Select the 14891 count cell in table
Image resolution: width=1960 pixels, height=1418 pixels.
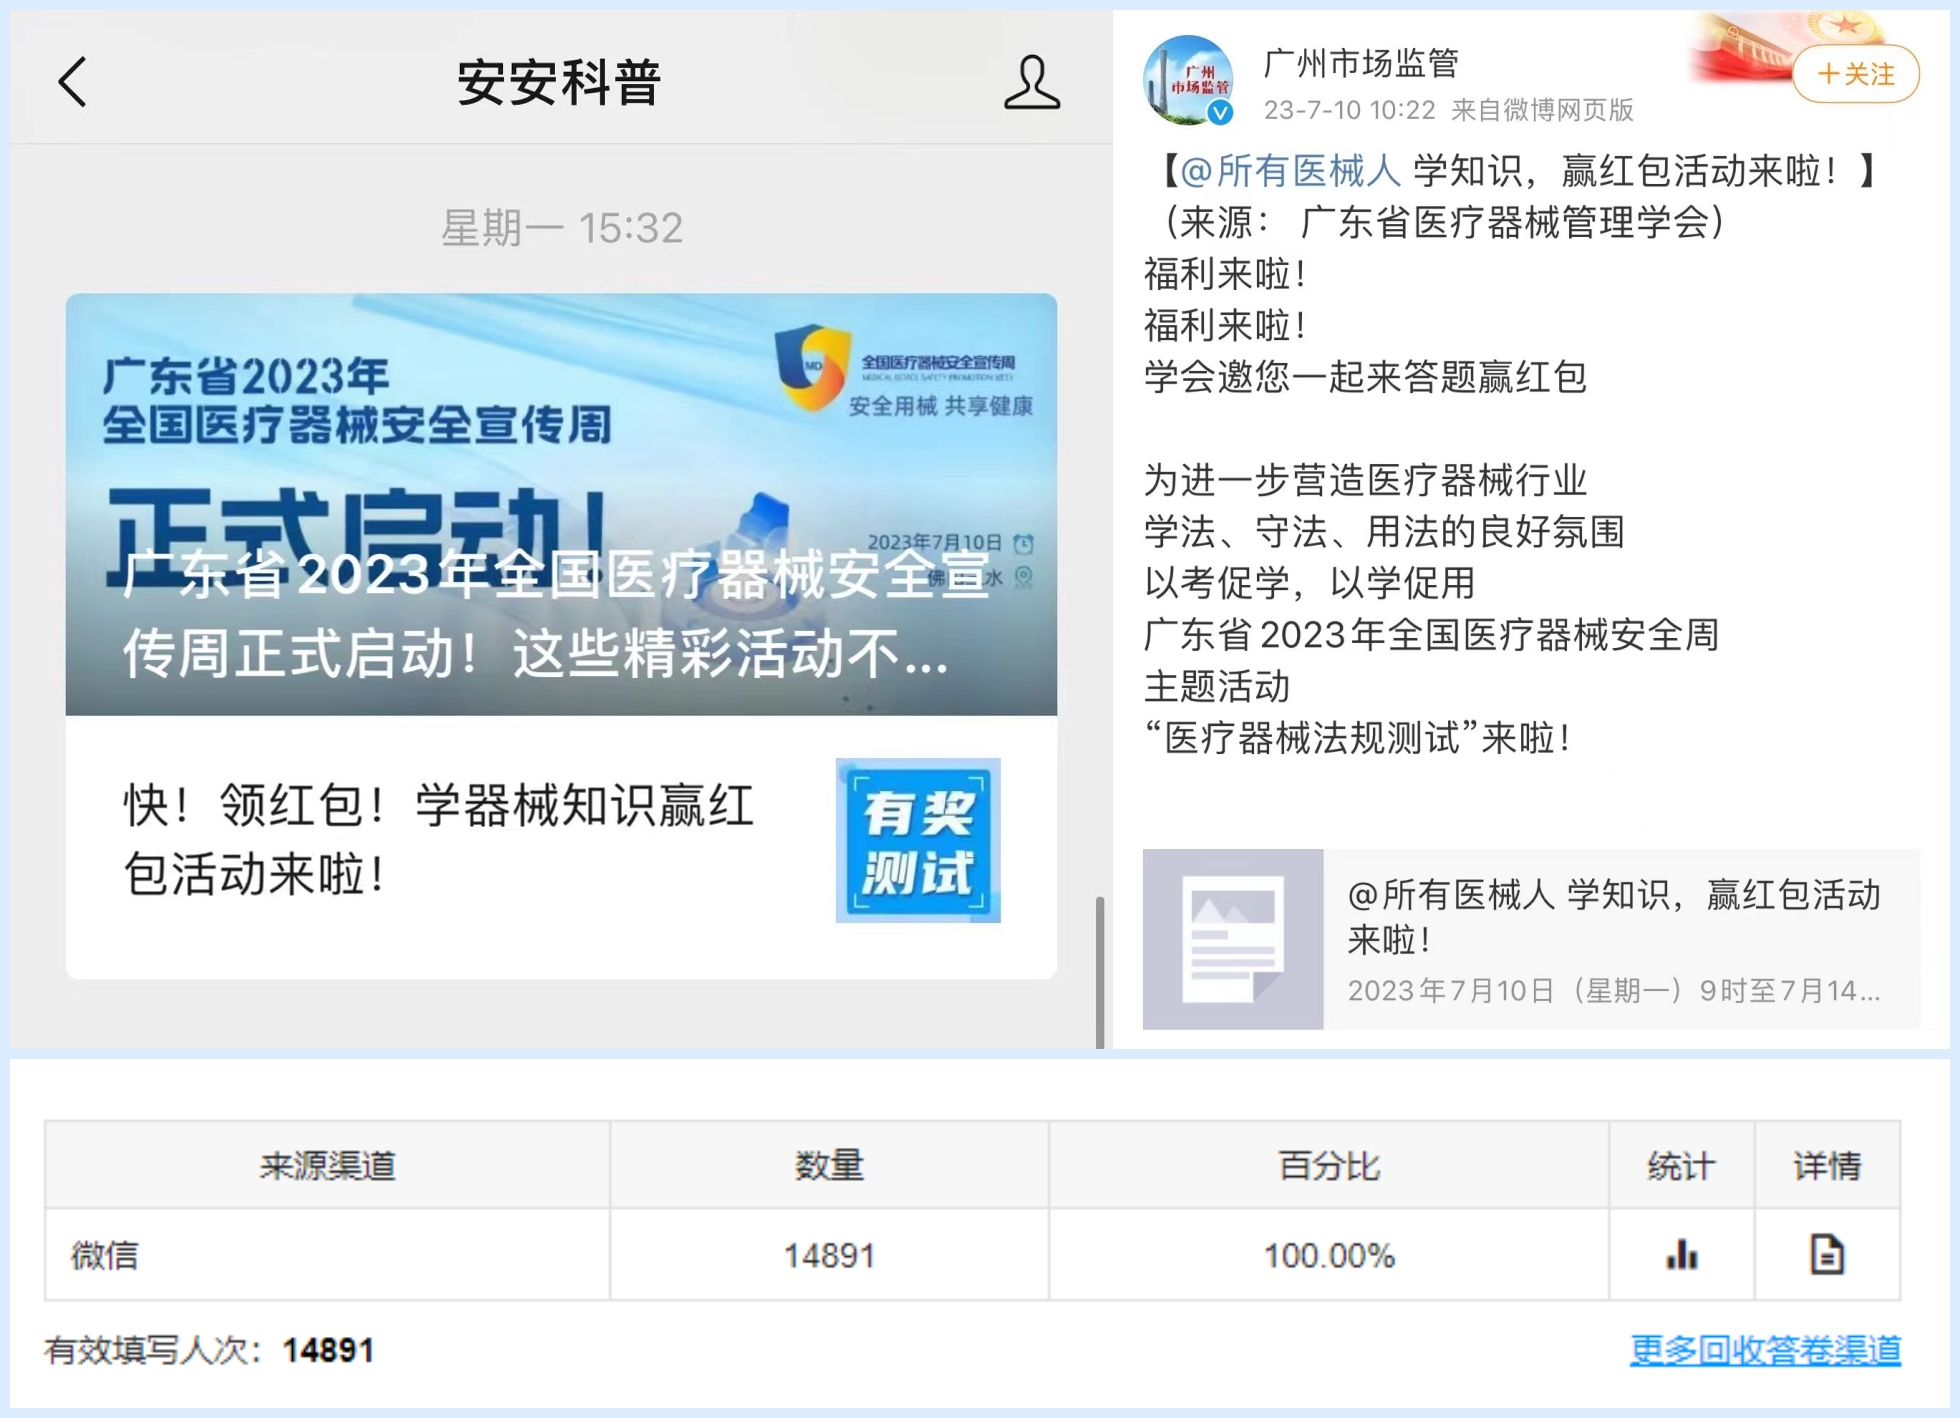[829, 1255]
